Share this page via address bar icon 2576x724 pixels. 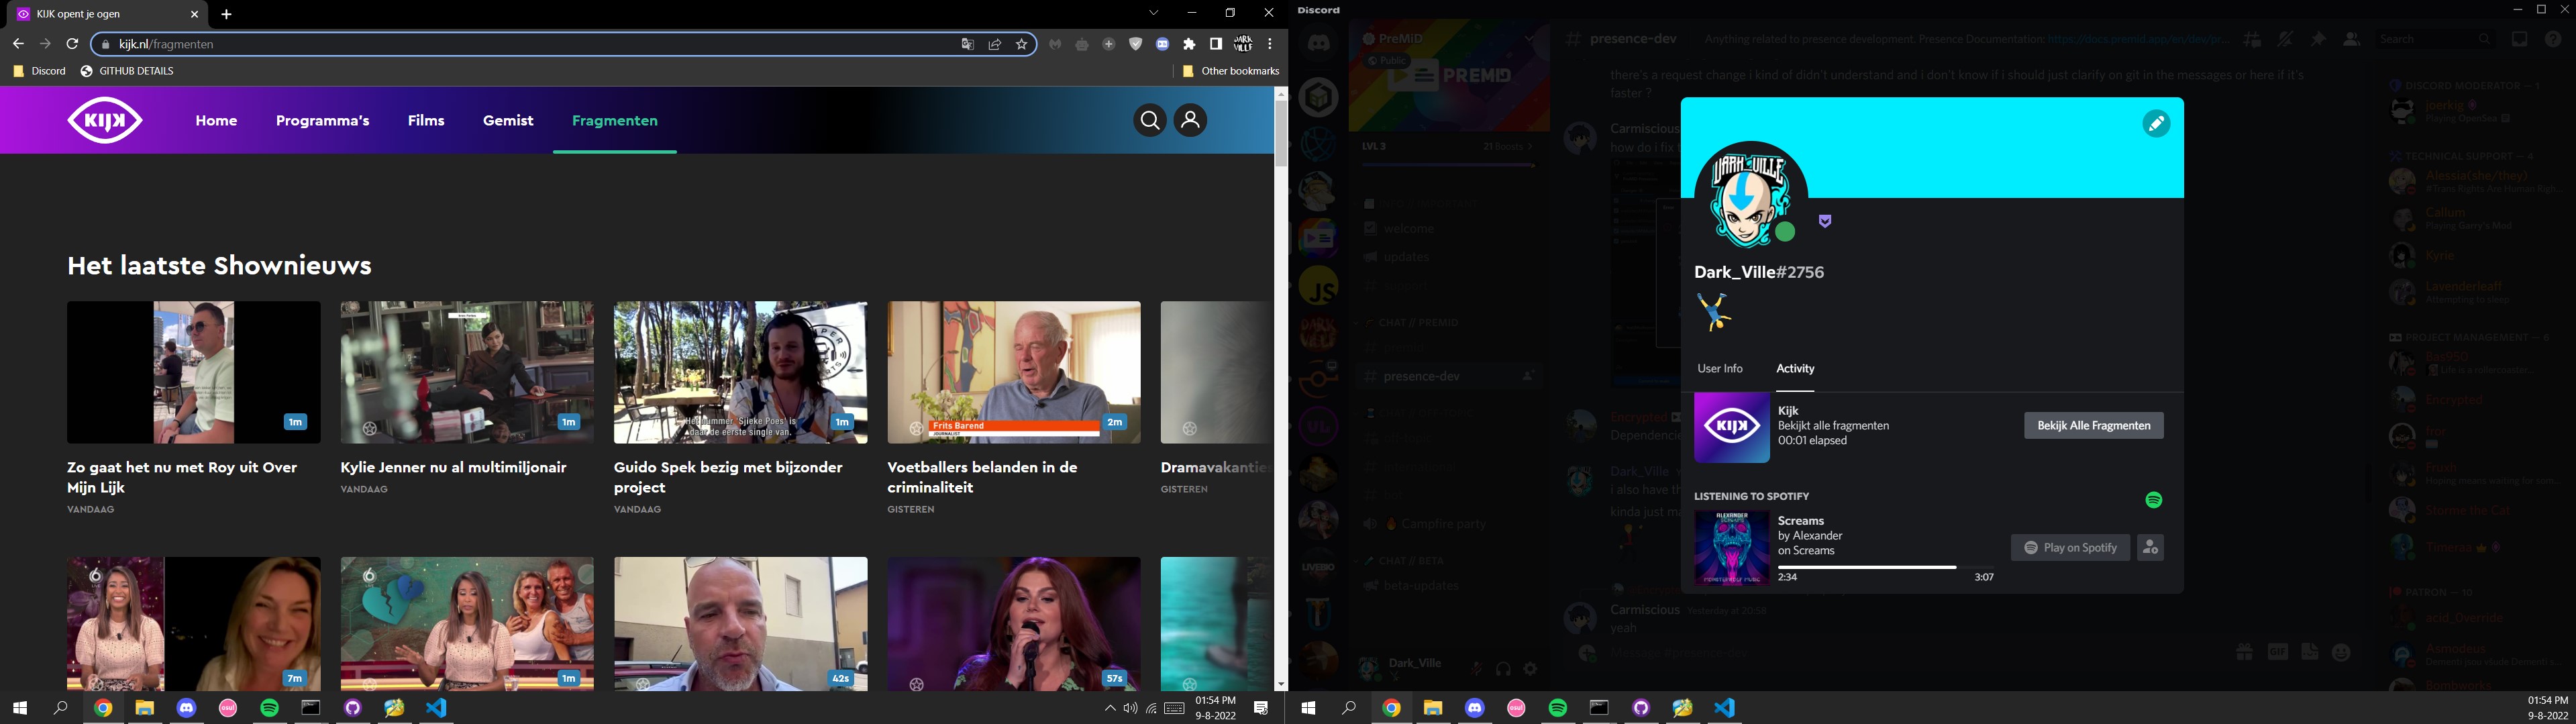[x=995, y=44]
